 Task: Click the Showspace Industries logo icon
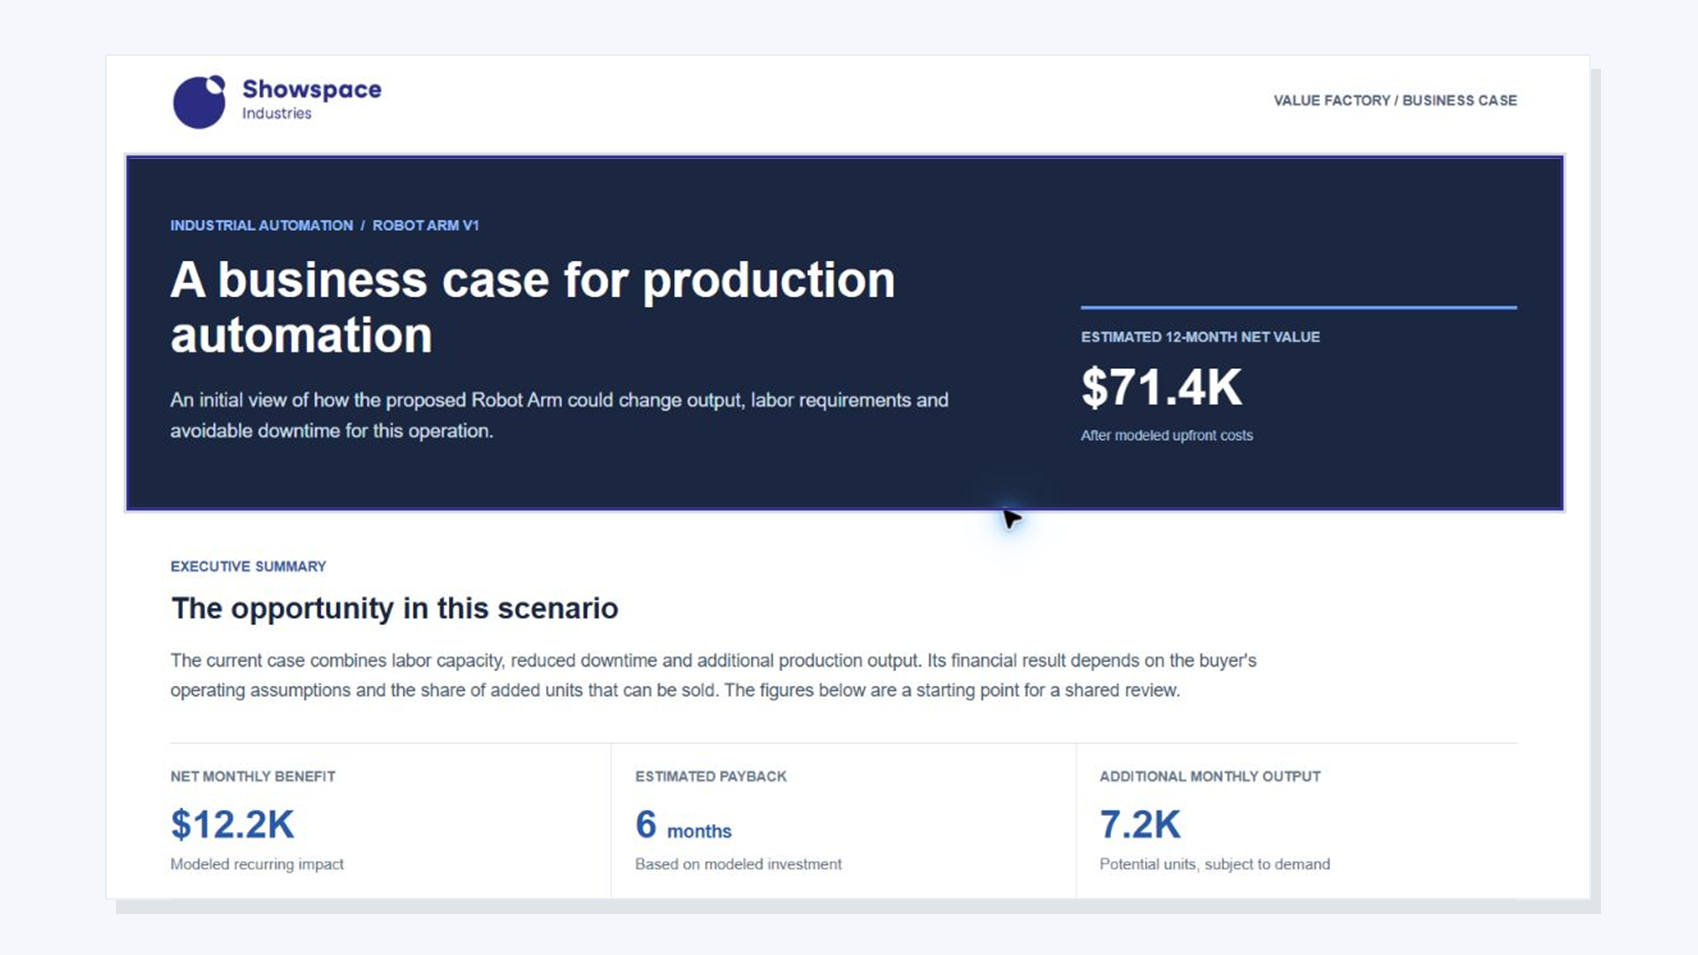coord(199,101)
